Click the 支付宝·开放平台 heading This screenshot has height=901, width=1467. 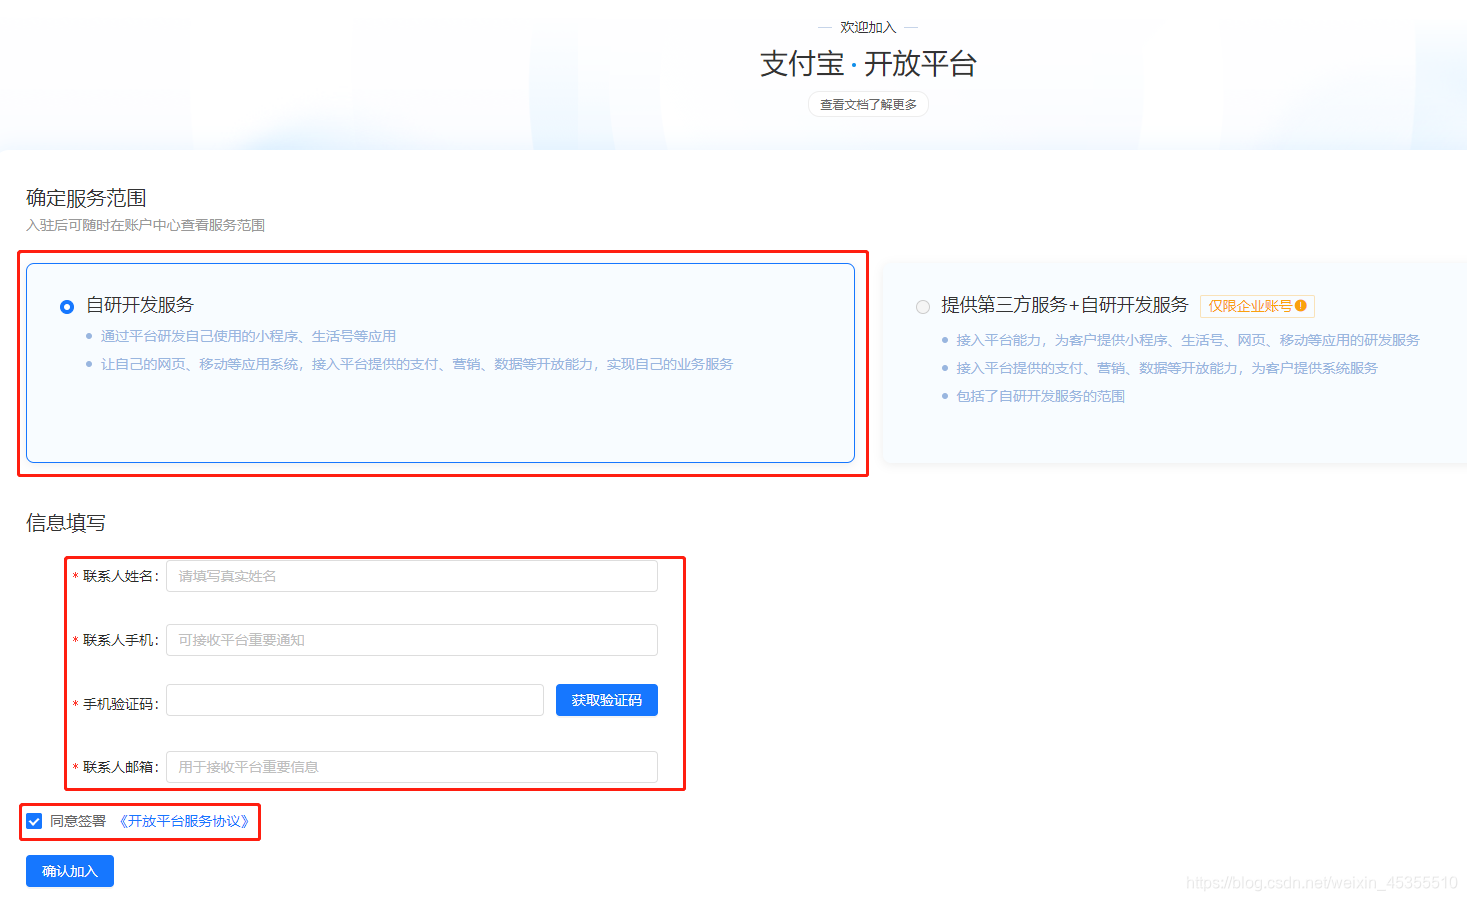tap(868, 64)
